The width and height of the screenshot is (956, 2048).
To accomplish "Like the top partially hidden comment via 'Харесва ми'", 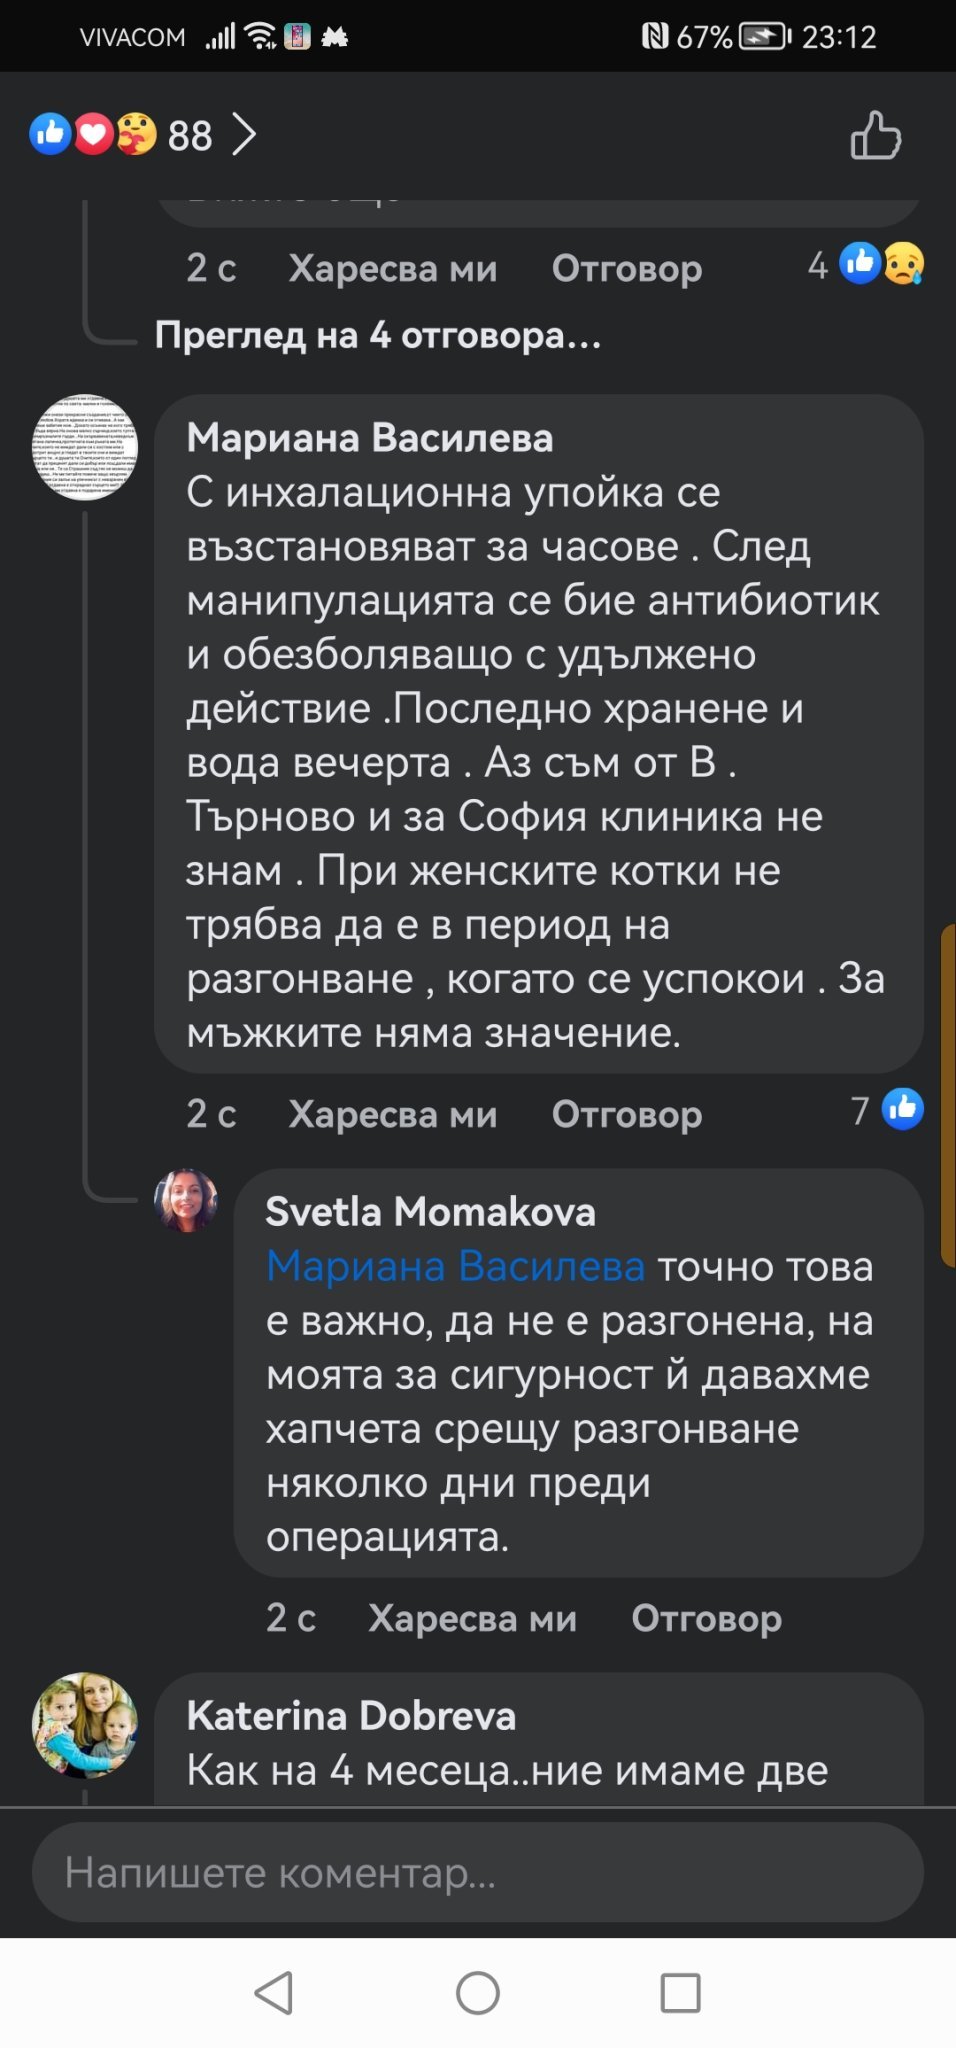I will [x=392, y=269].
